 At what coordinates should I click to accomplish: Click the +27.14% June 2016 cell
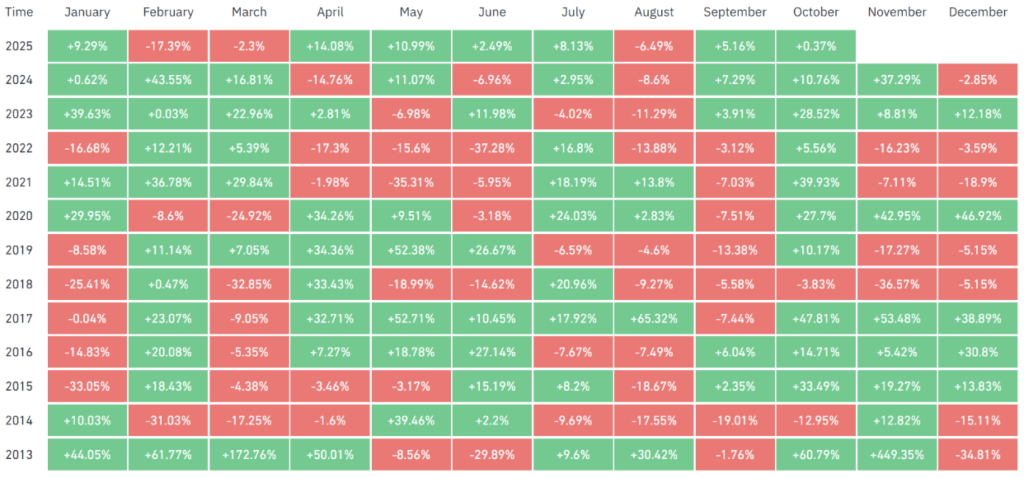[492, 353]
